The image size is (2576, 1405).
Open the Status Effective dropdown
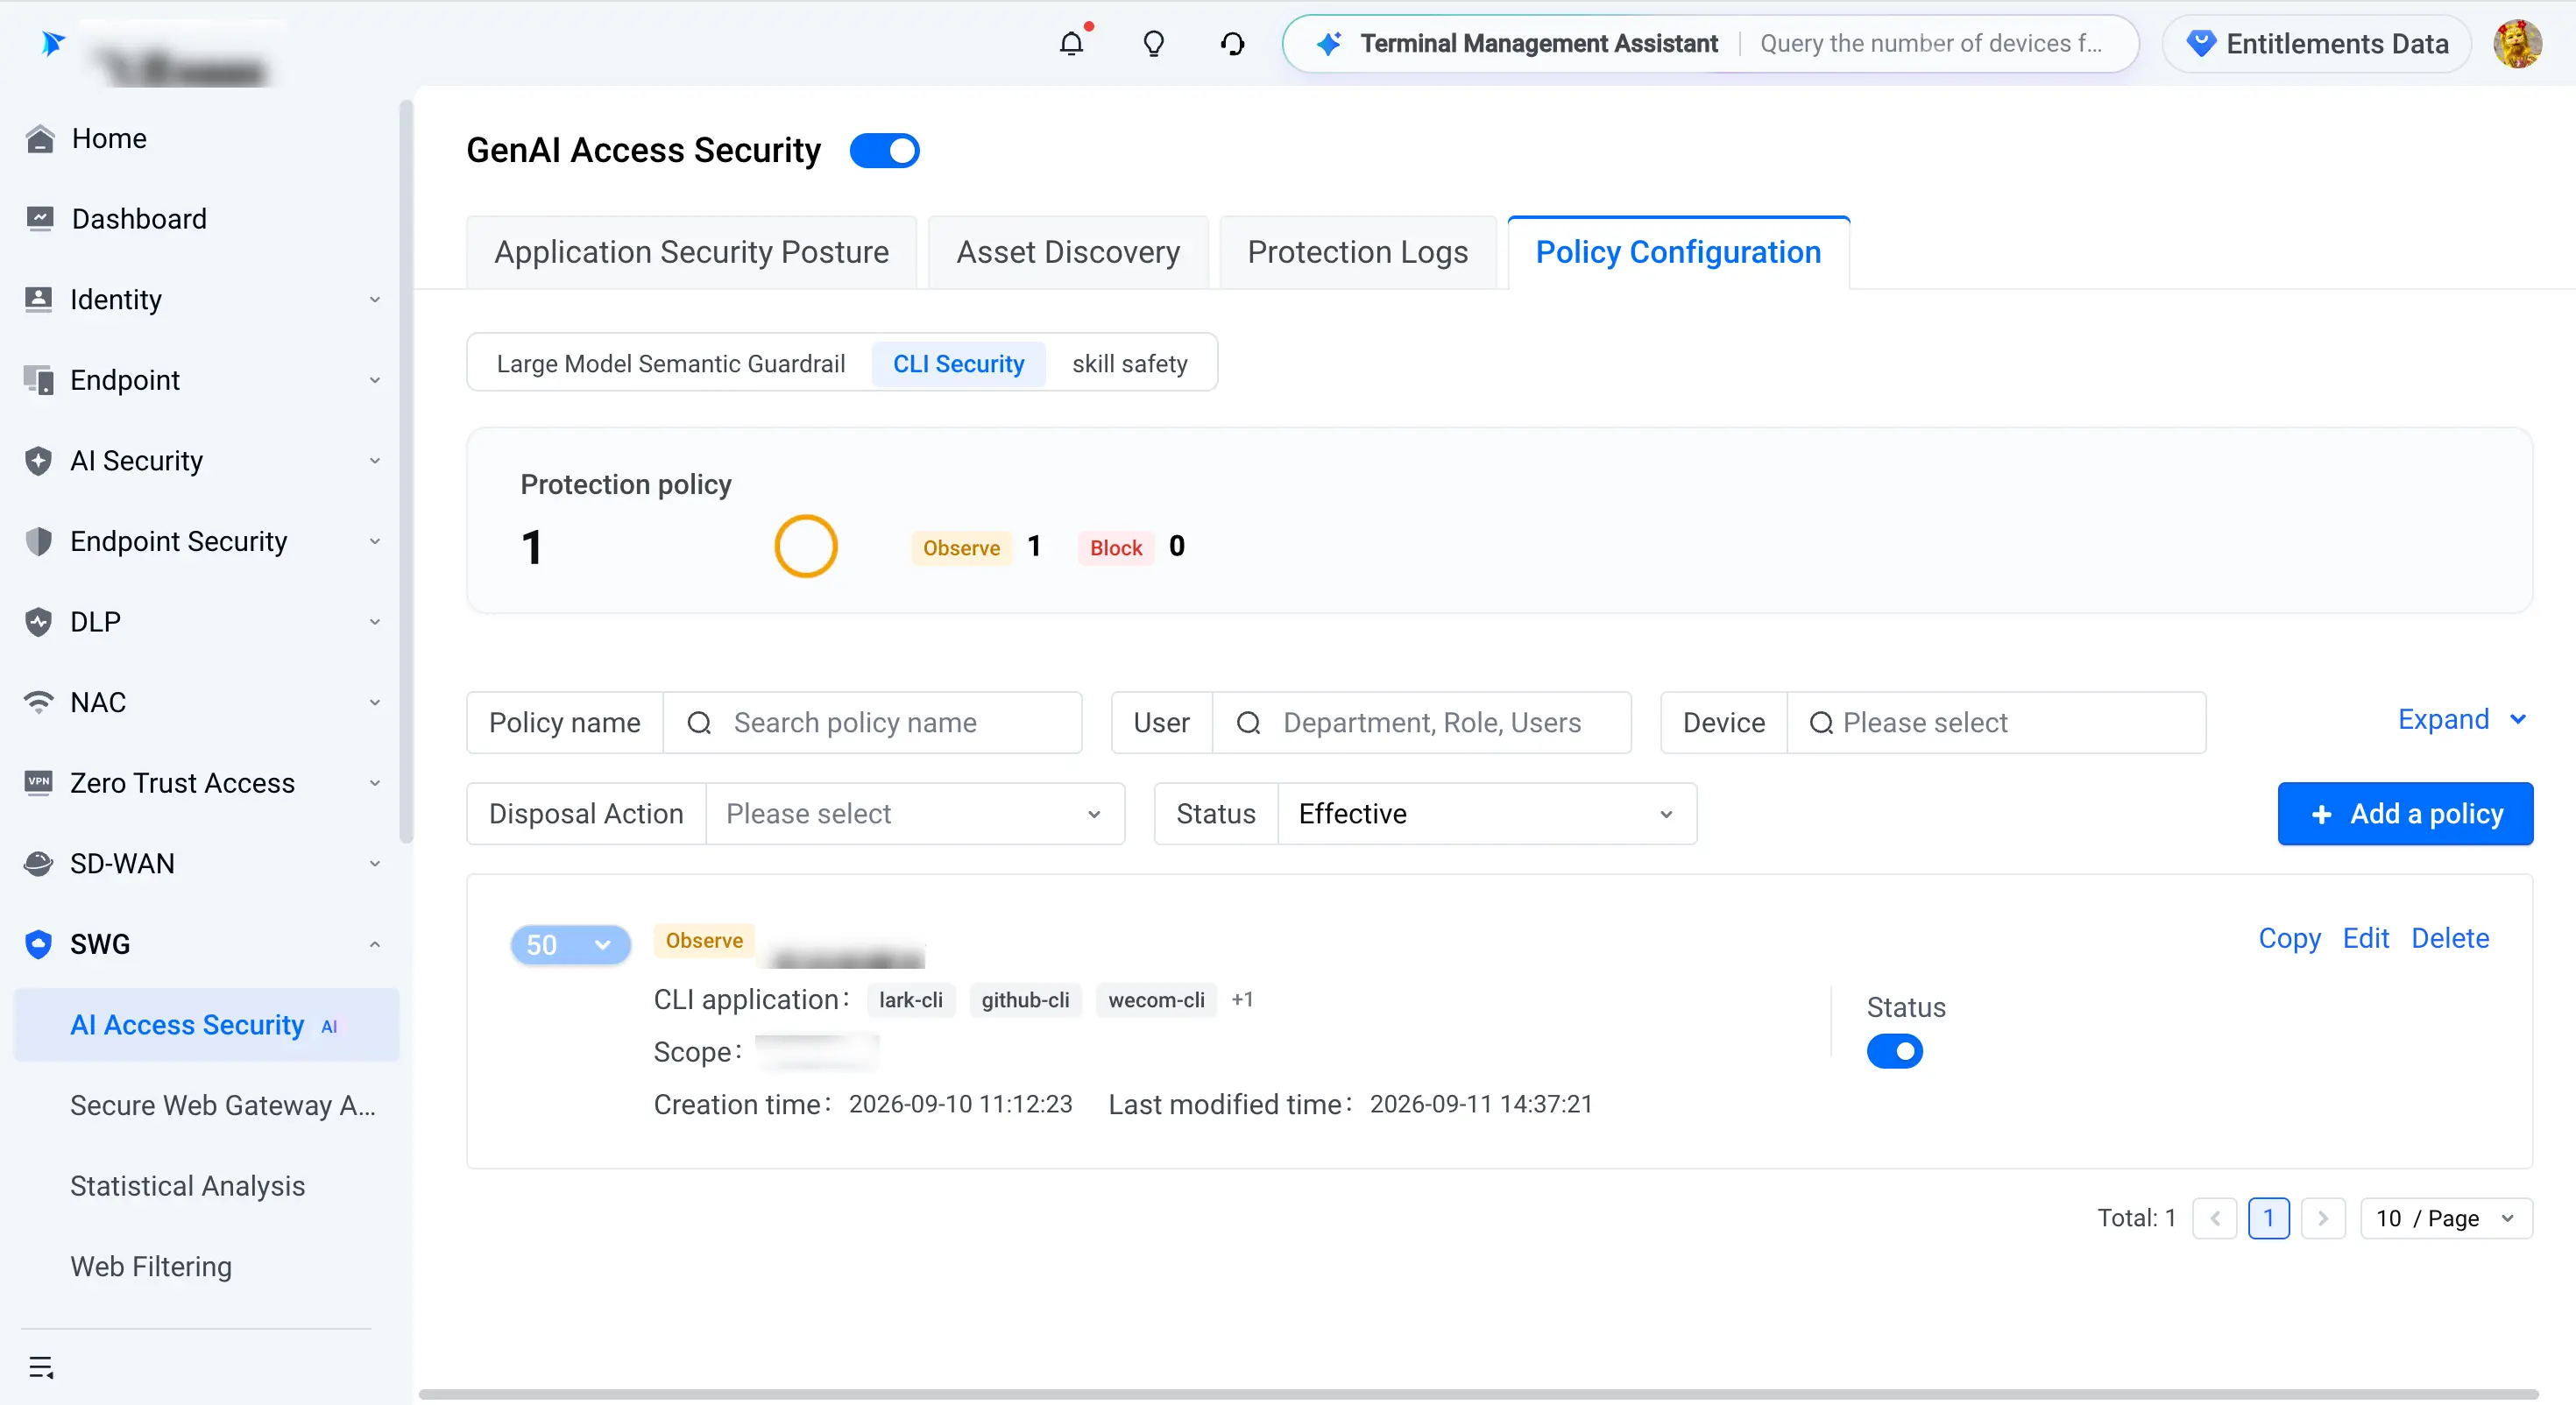click(x=1486, y=814)
